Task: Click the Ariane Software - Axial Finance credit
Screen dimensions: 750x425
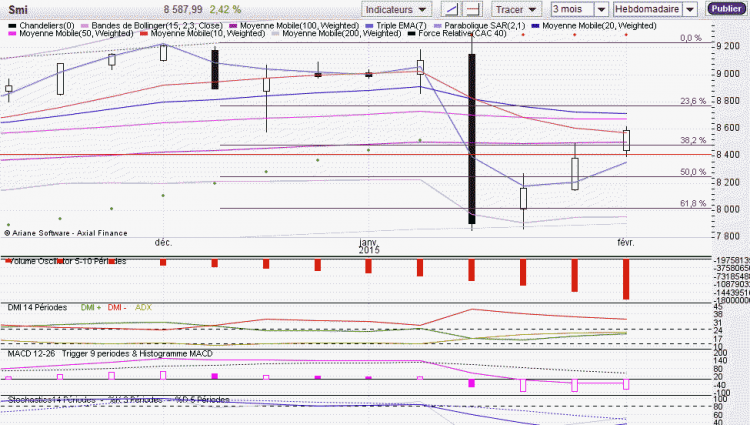Action: click(x=66, y=233)
